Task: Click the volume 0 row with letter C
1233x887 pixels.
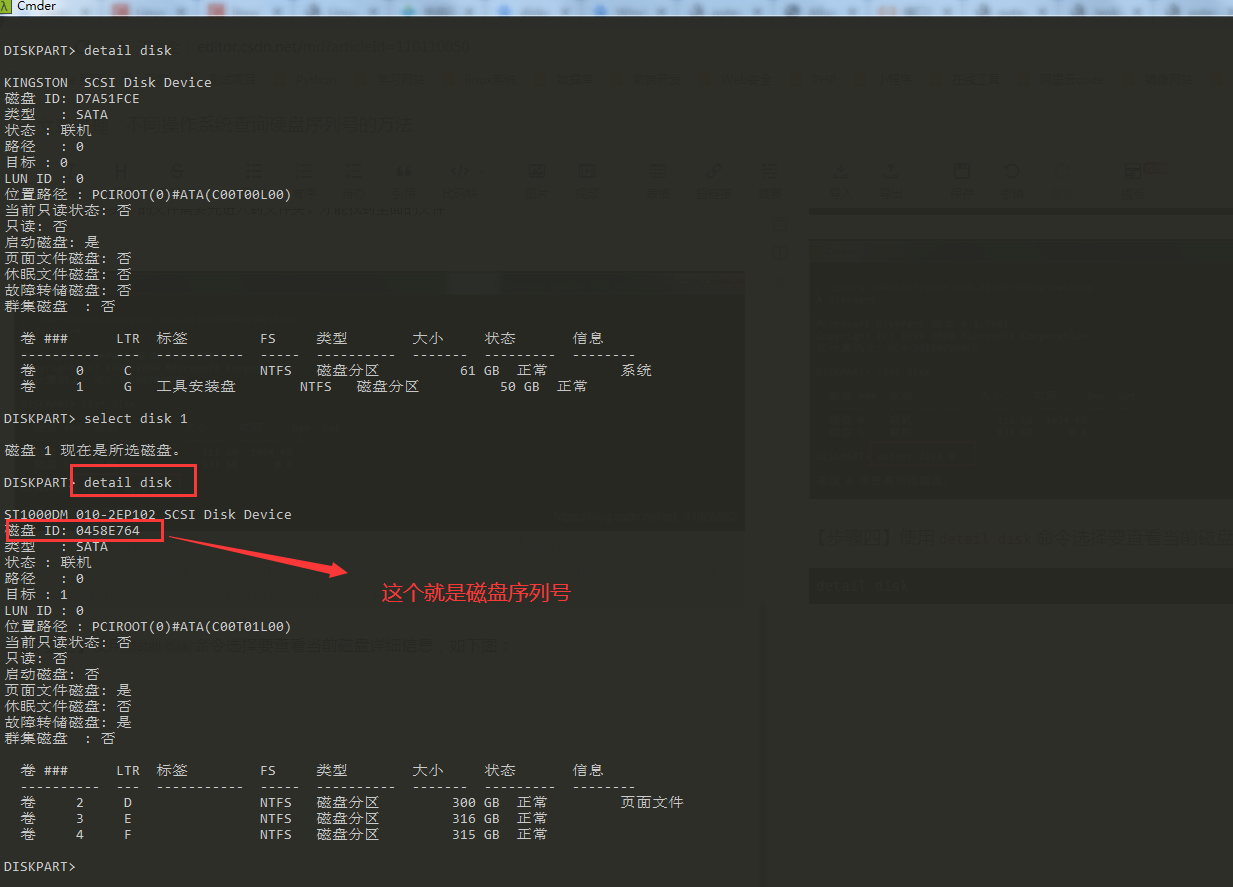Action: click(336, 370)
